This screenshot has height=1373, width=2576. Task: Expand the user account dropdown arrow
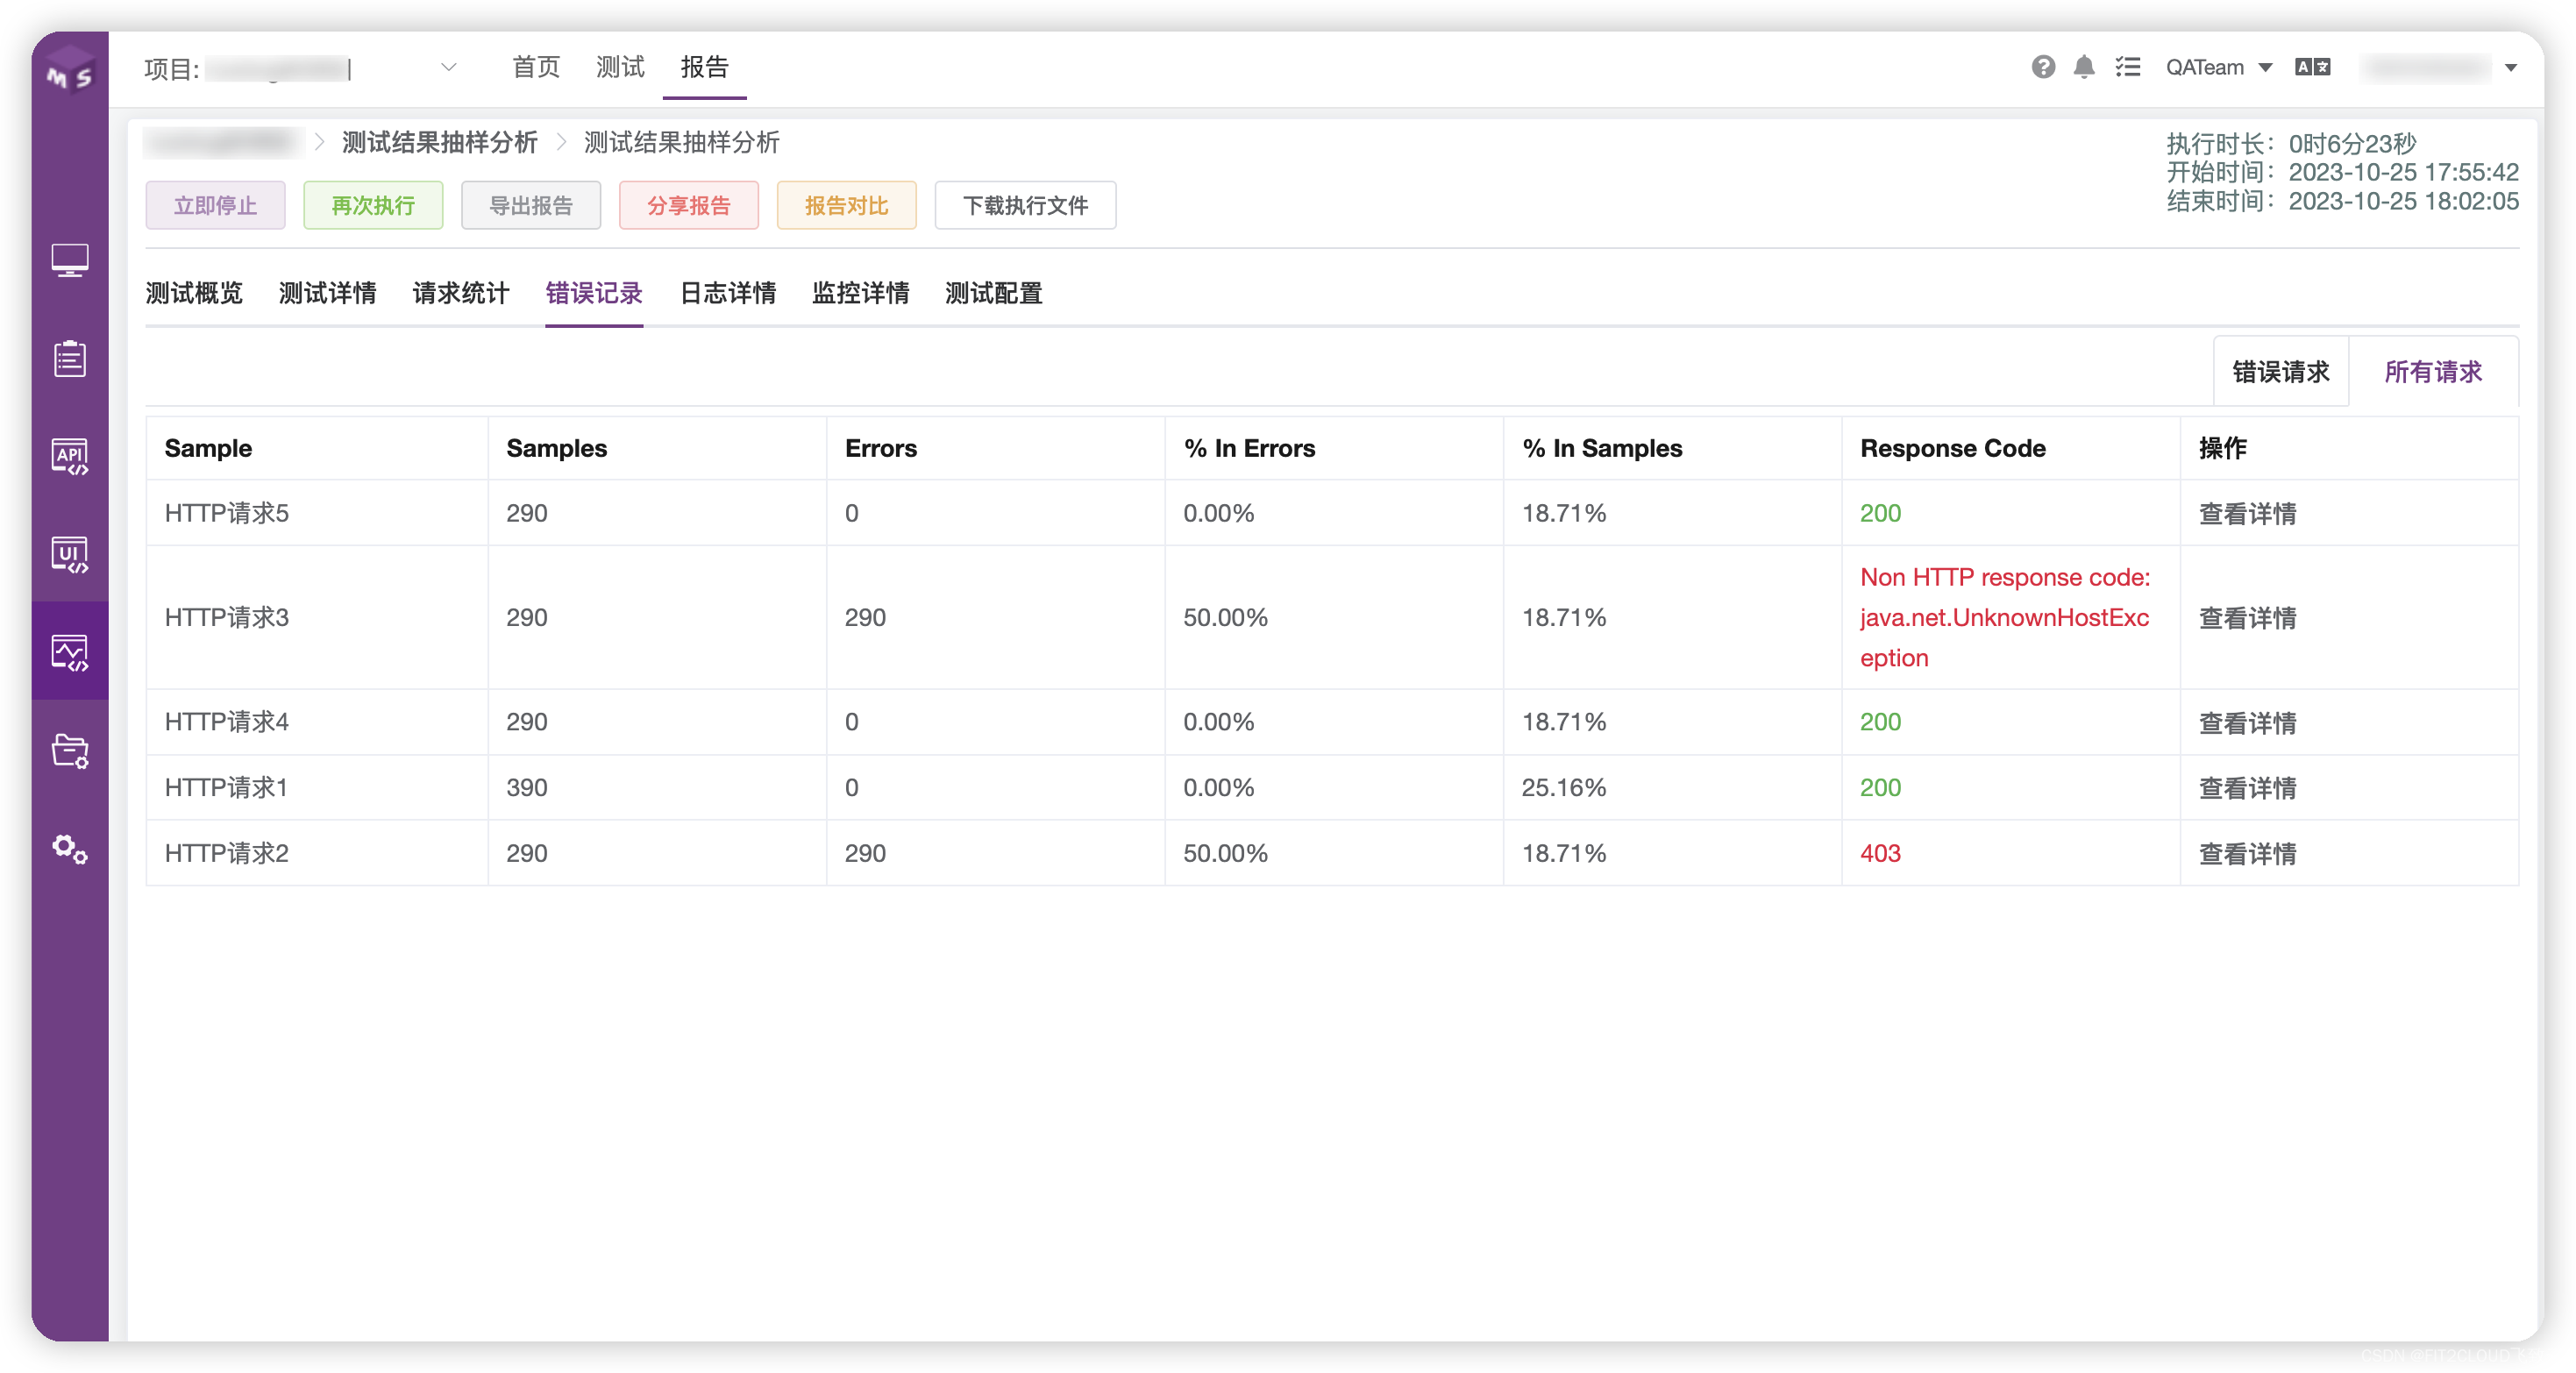pos(2510,68)
